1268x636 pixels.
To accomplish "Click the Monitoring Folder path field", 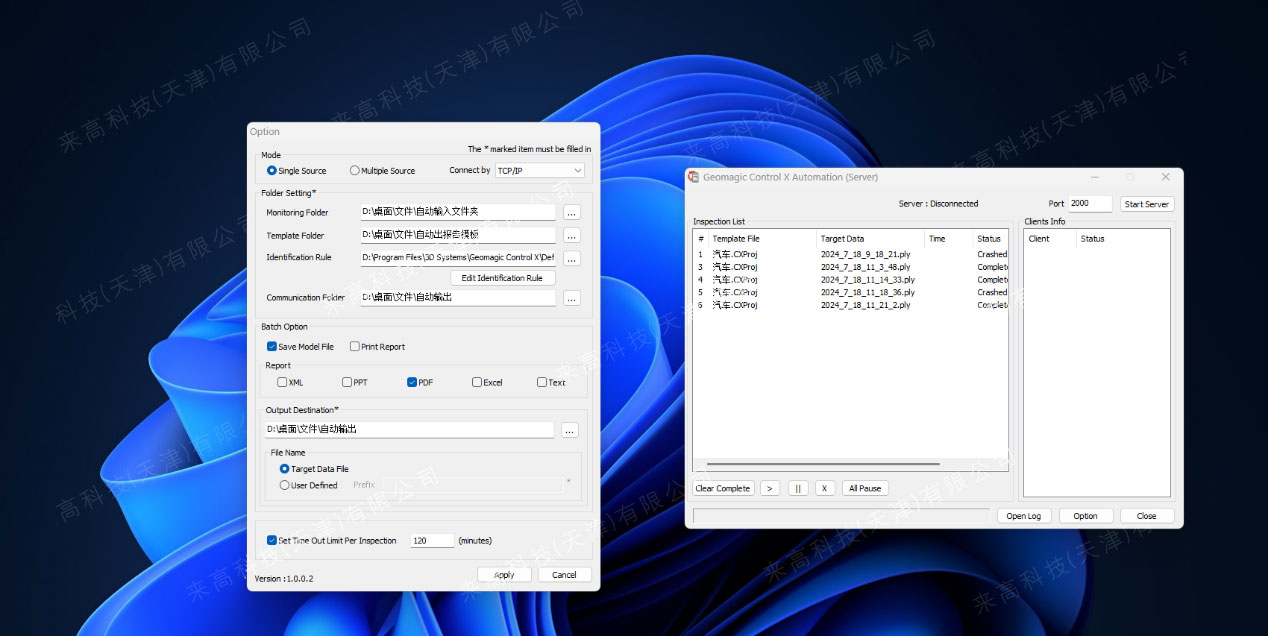I will pyautogui.click(x=458, y=212).
